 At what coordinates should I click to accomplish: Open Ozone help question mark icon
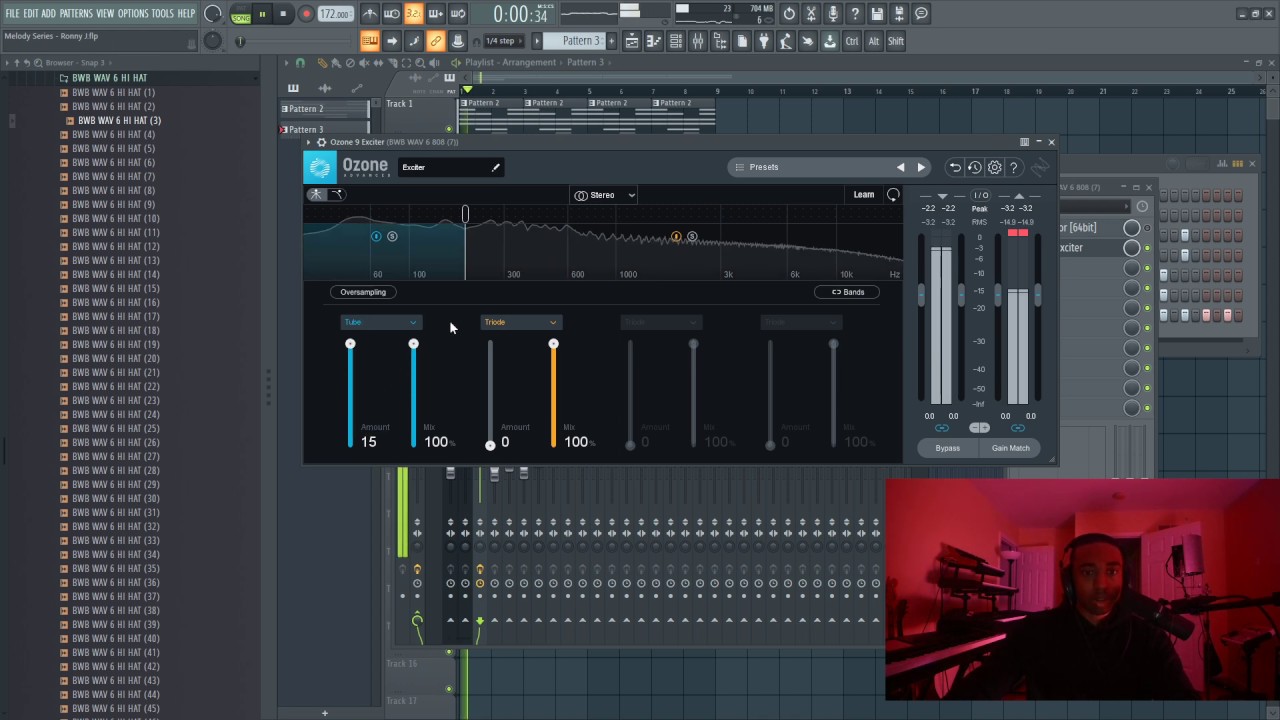1013,168
